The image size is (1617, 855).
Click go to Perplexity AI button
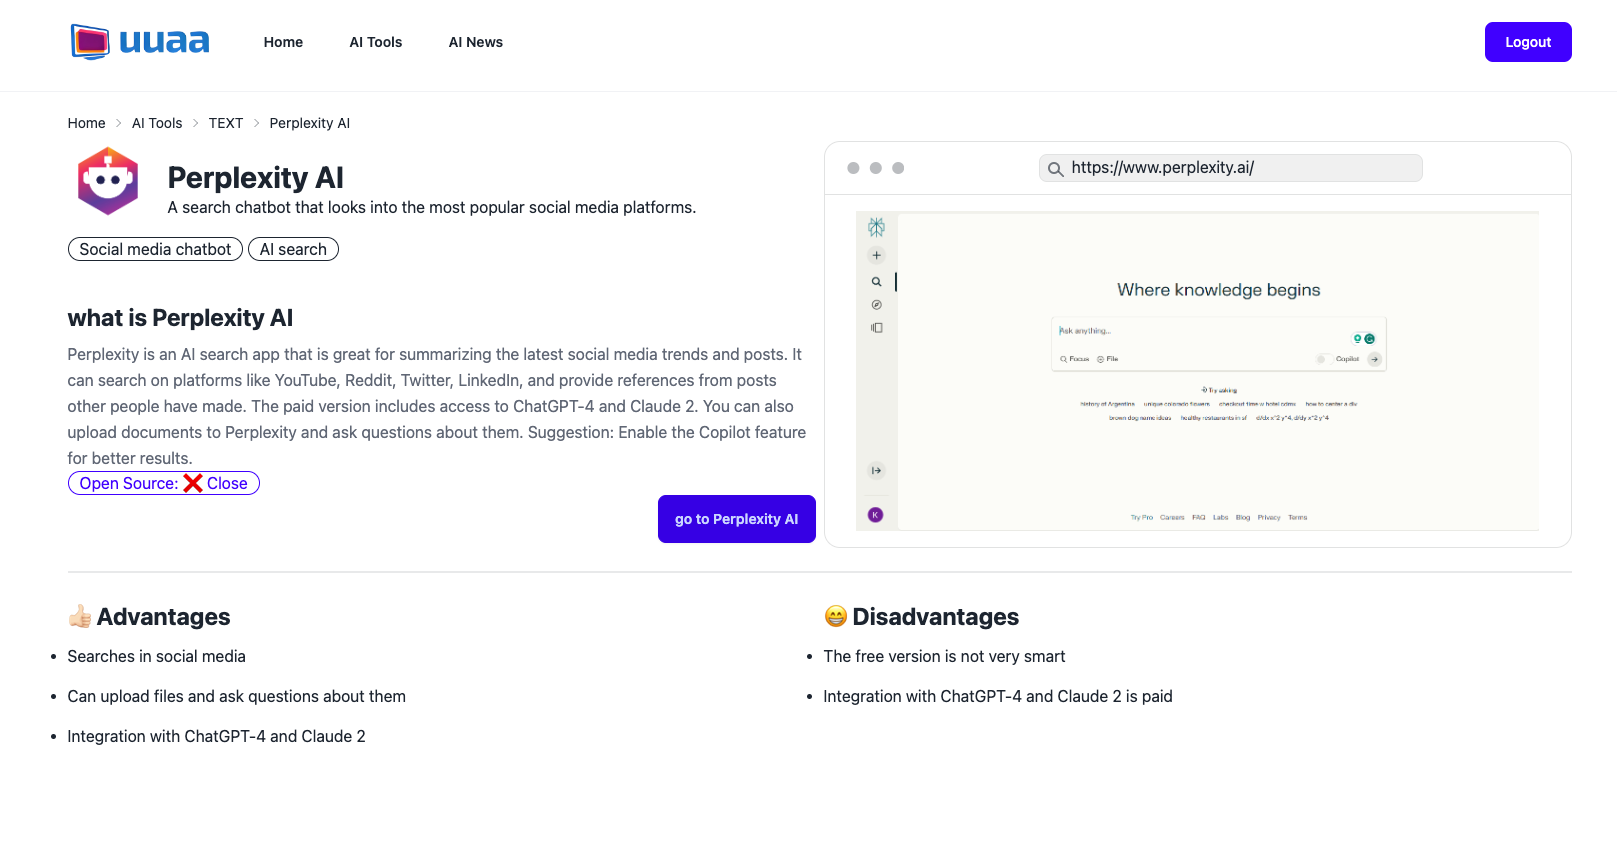(x=737, y=519)
